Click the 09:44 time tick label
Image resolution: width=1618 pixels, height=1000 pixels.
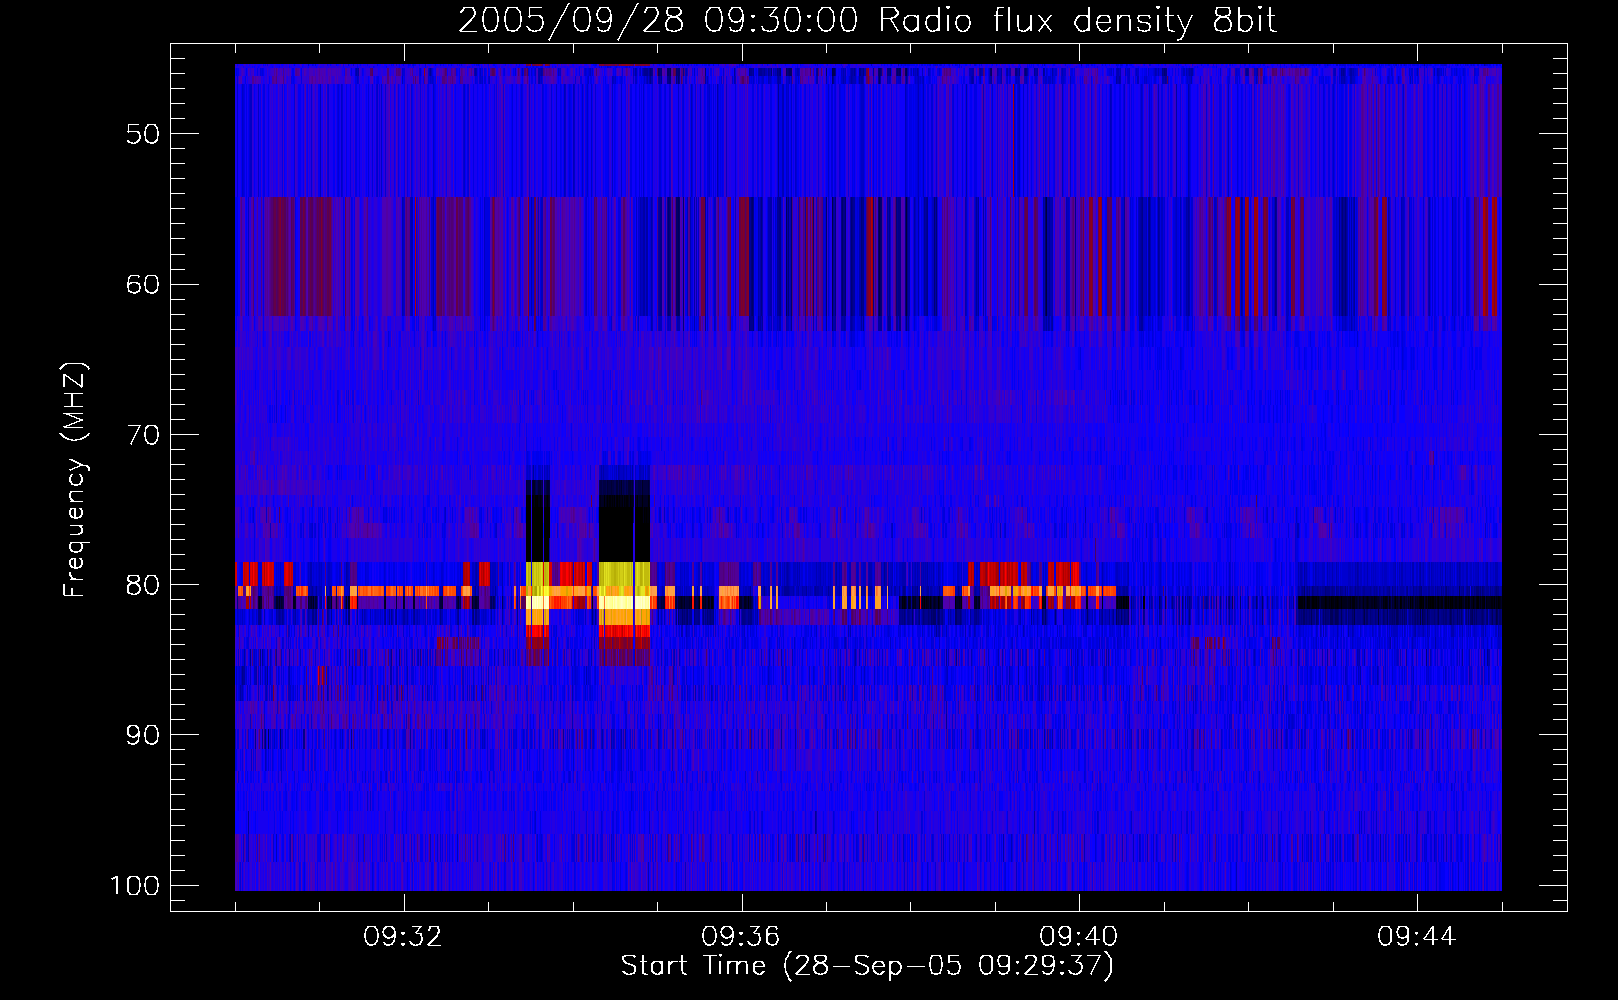pos(1417,937)
